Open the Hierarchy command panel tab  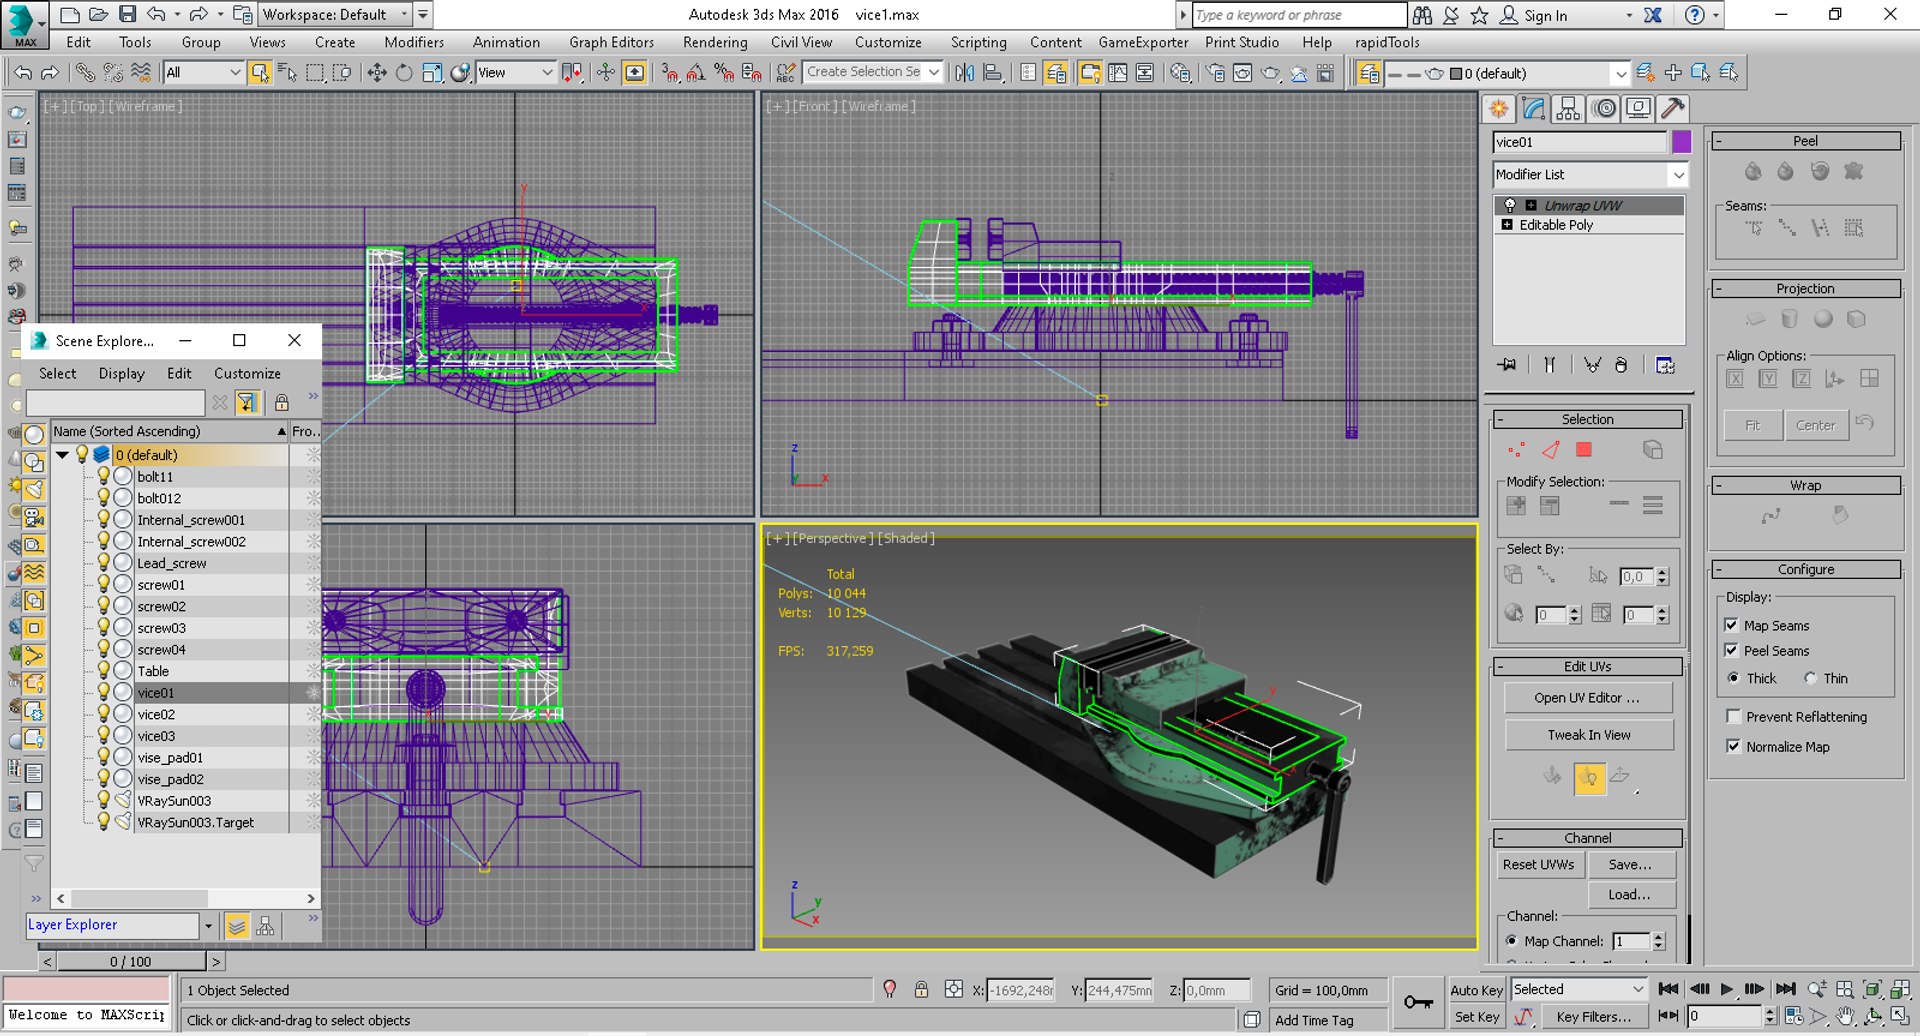point(1568,108)
